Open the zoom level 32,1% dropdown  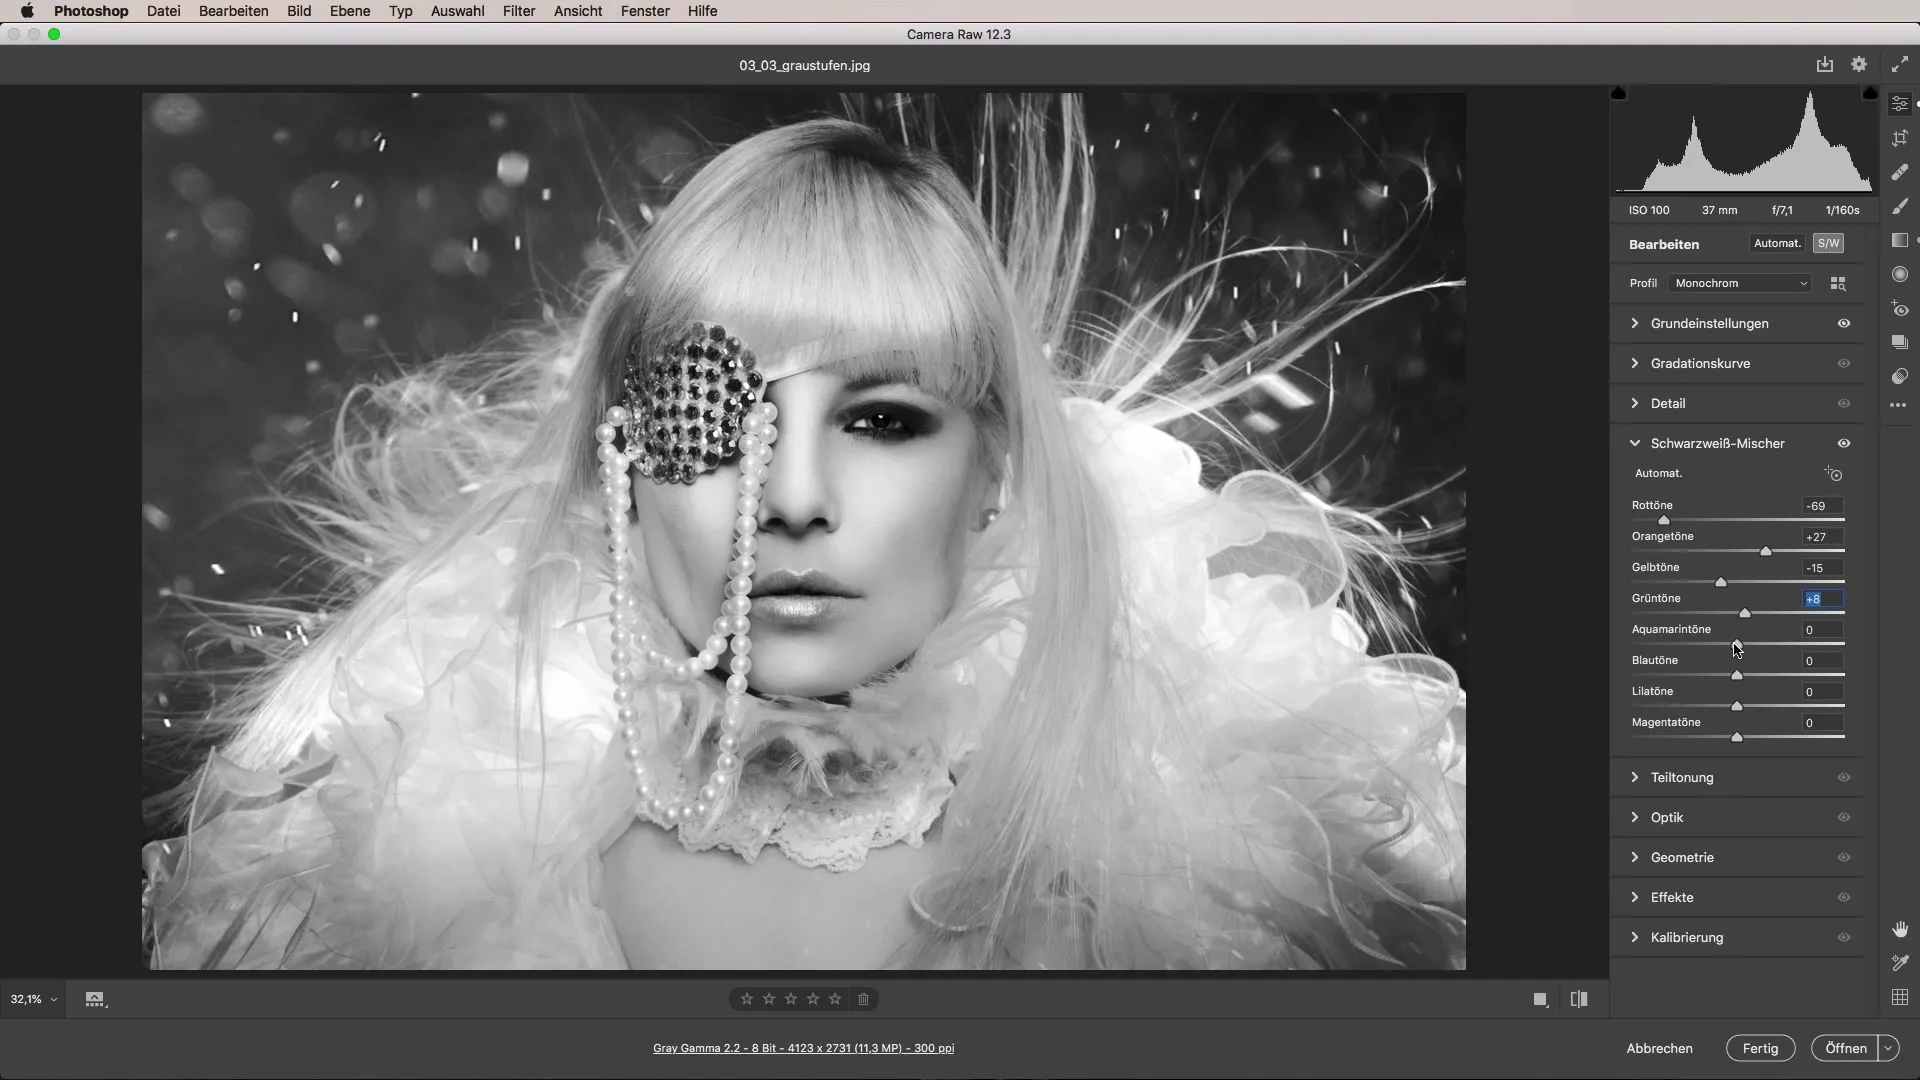click(x=34, y=999)
